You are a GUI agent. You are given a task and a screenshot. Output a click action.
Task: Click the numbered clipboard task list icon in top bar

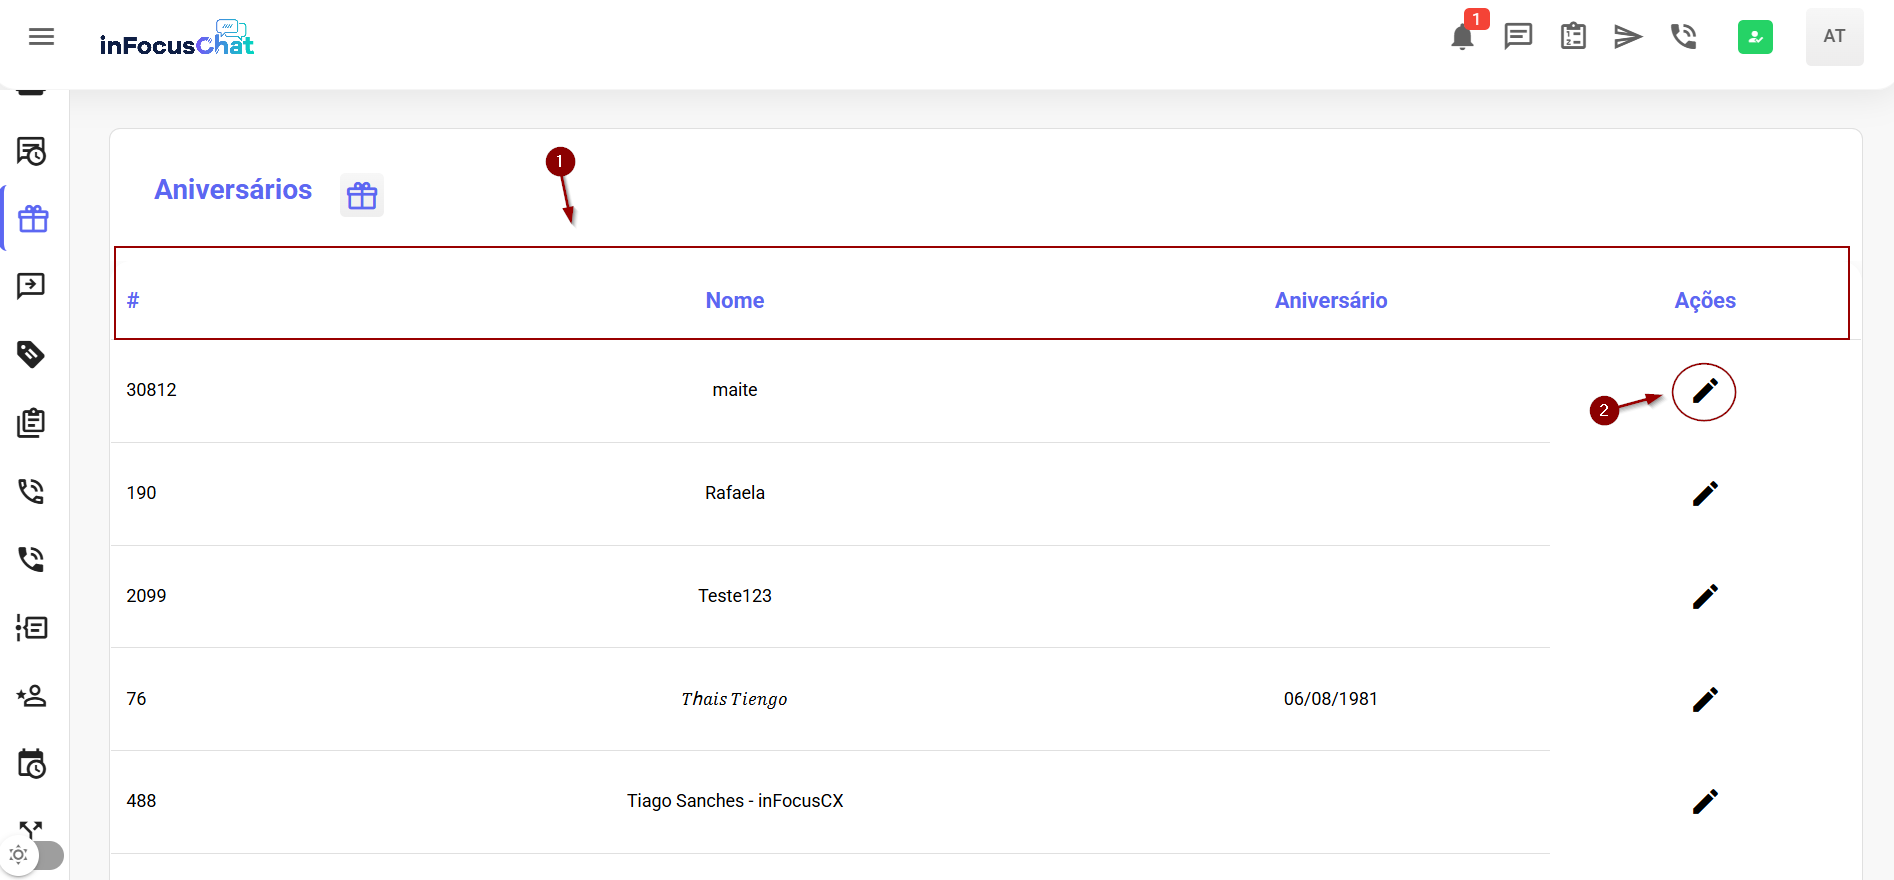[1573, 37]
